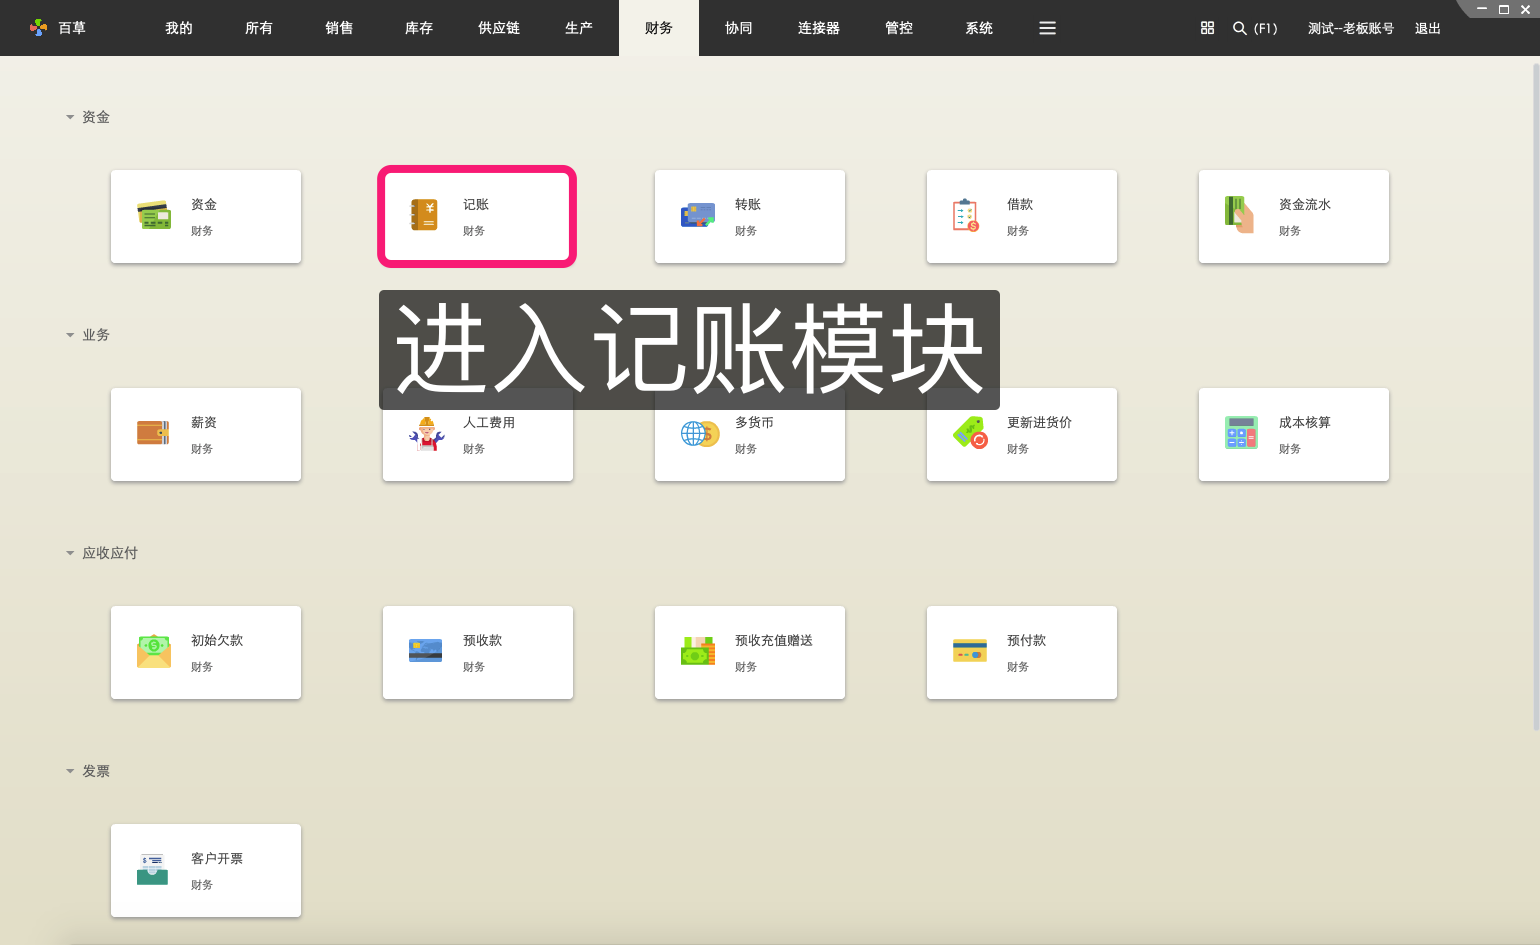Open the 薪资 wallet icon
The height and width of the screenshot is (945, 1540).
pyautogui.click(x=154, y=433)
